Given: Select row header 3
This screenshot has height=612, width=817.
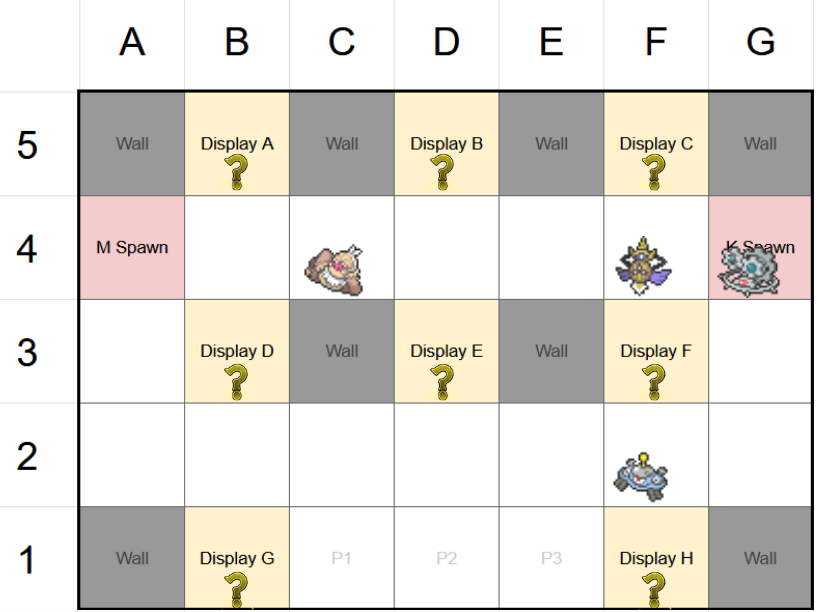Looking at the screenshot, I should [x=28, y=352].
